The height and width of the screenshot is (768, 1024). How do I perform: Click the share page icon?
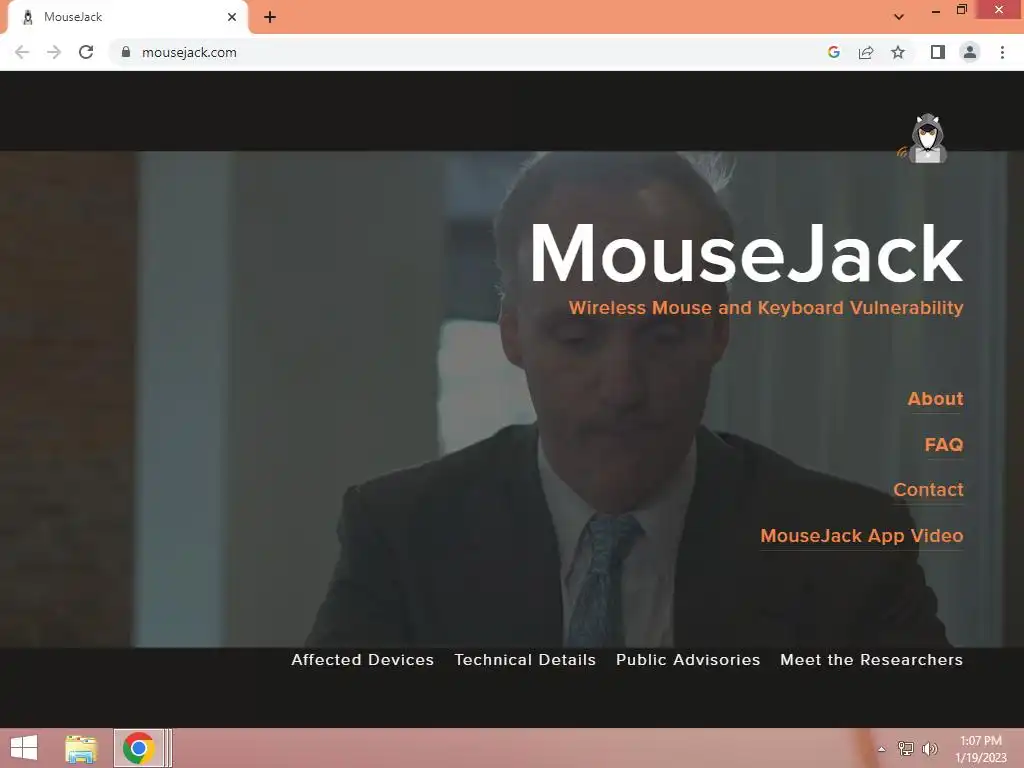point(866,52)
